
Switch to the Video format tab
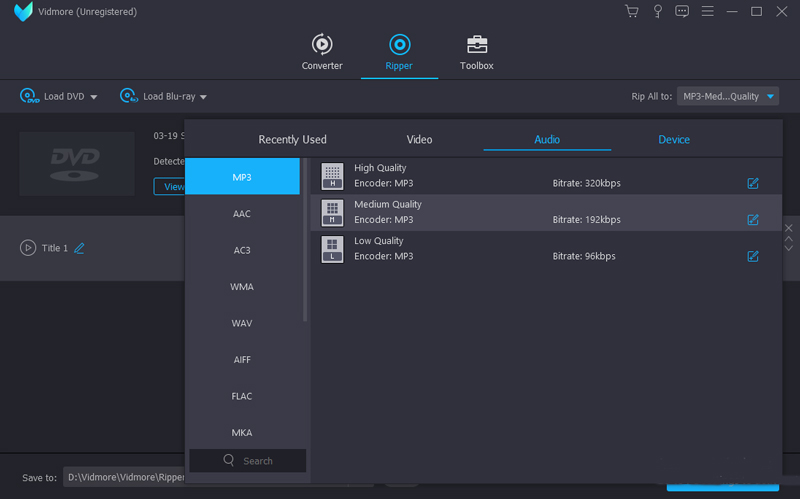[x=420, y=140]
